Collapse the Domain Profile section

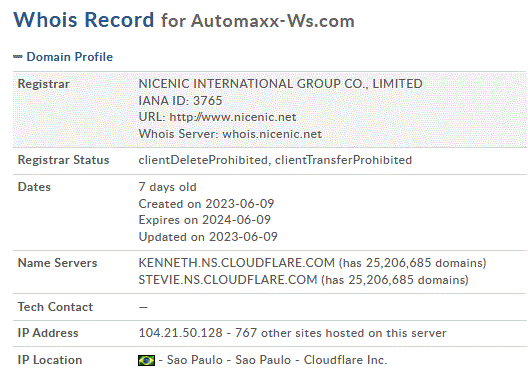point(18,57)
